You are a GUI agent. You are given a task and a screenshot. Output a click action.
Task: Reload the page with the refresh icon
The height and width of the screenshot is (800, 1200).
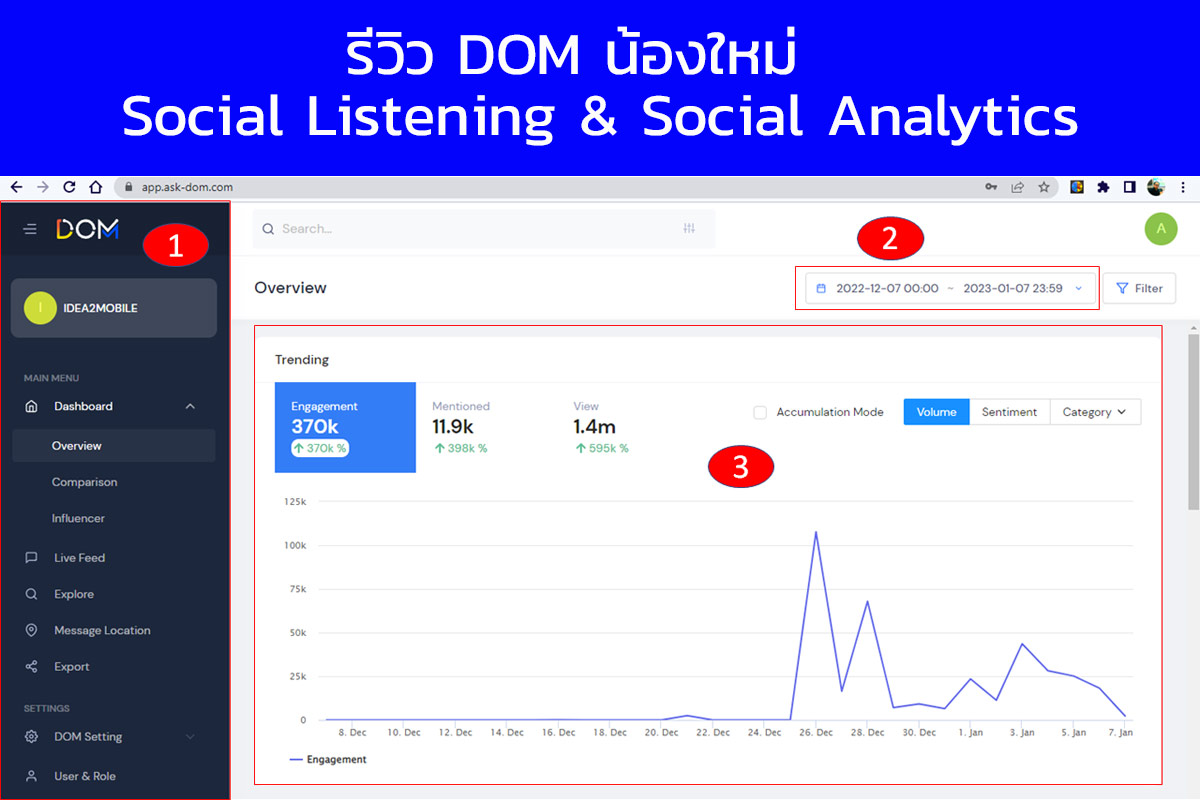pyautogui.click(x=70, y=187)
